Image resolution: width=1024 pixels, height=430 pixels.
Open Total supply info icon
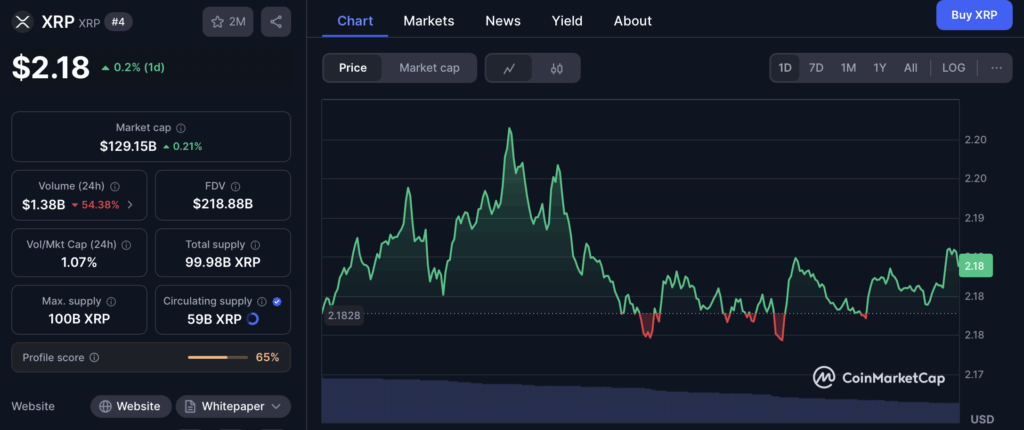point(255,245)
